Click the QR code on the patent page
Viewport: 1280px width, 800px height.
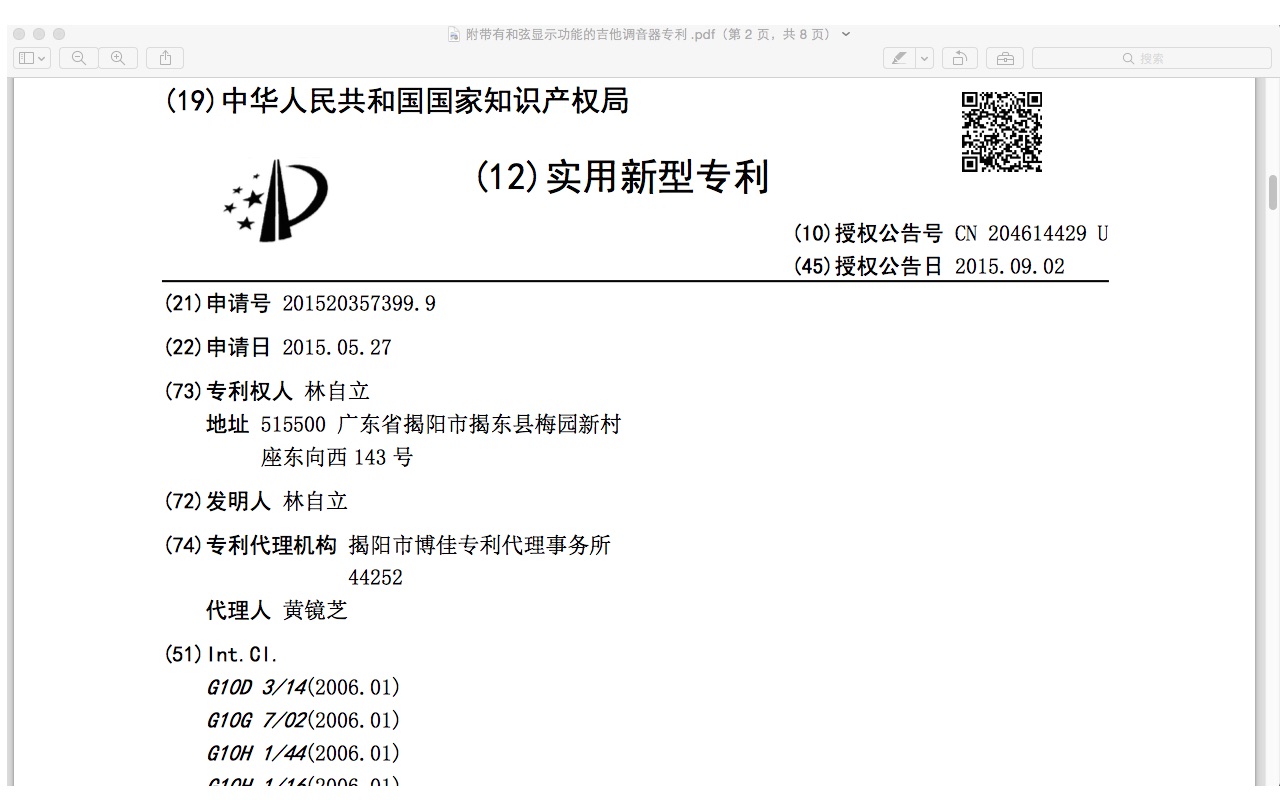pos(1001,132)
